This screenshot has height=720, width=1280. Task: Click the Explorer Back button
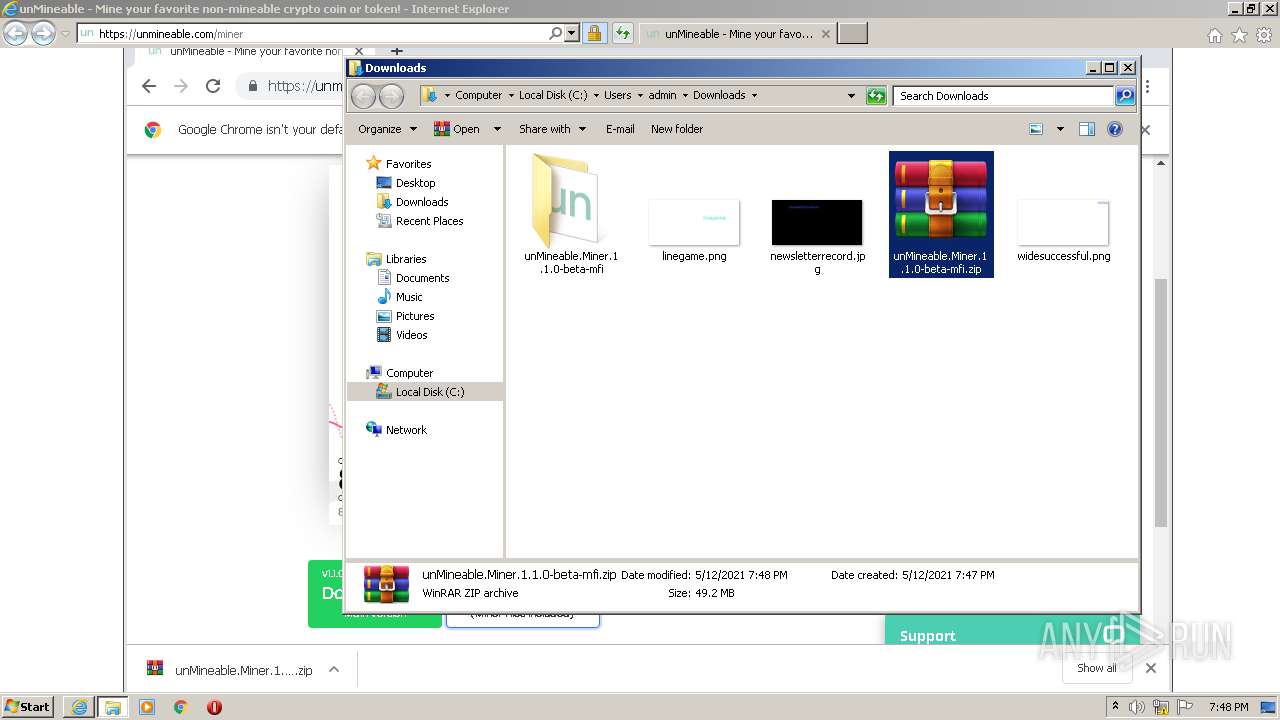[x=363, y=96]
